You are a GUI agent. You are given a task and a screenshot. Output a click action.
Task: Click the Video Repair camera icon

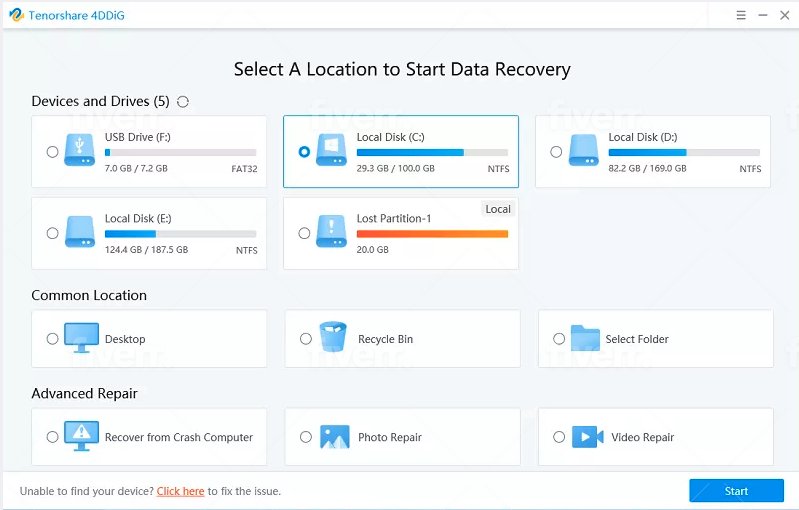click(588, 437)
